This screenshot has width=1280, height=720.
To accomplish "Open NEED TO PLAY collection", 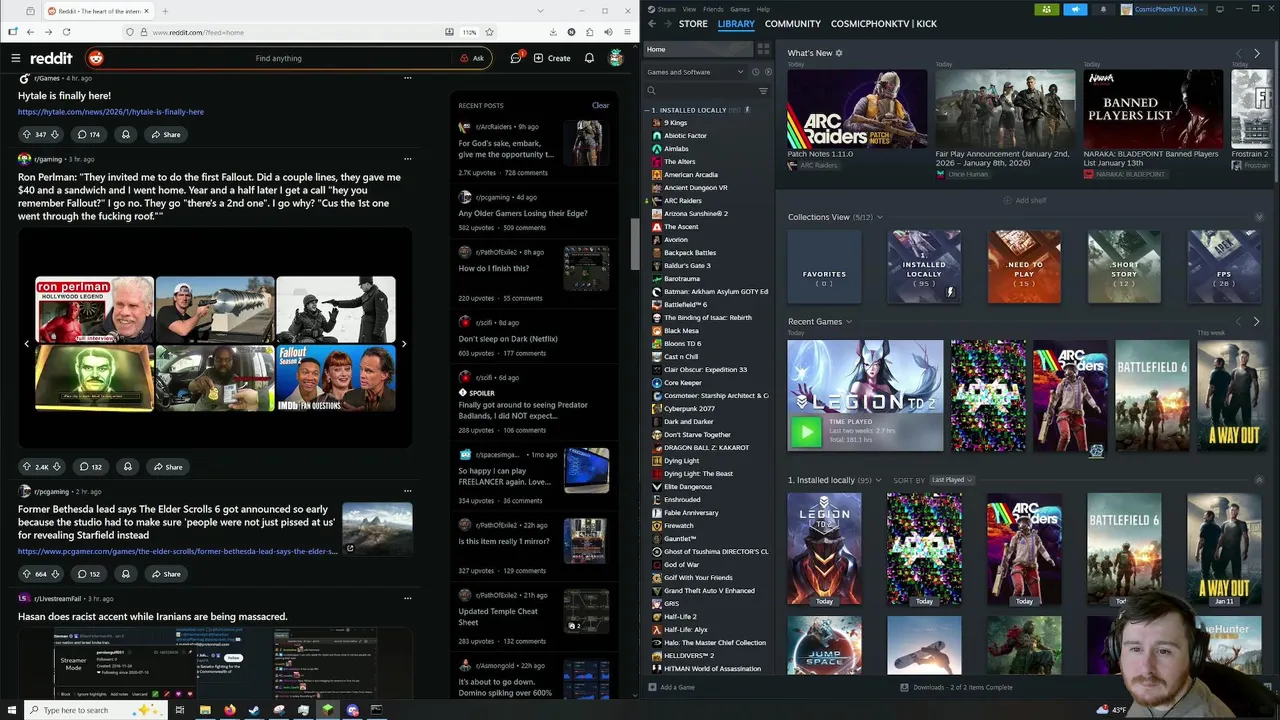I will [x=1024, y=267].
